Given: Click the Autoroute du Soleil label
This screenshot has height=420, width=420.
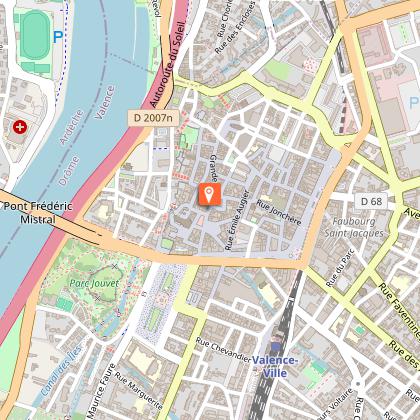Looking at the screenshot, I should [x=168, y=64].
